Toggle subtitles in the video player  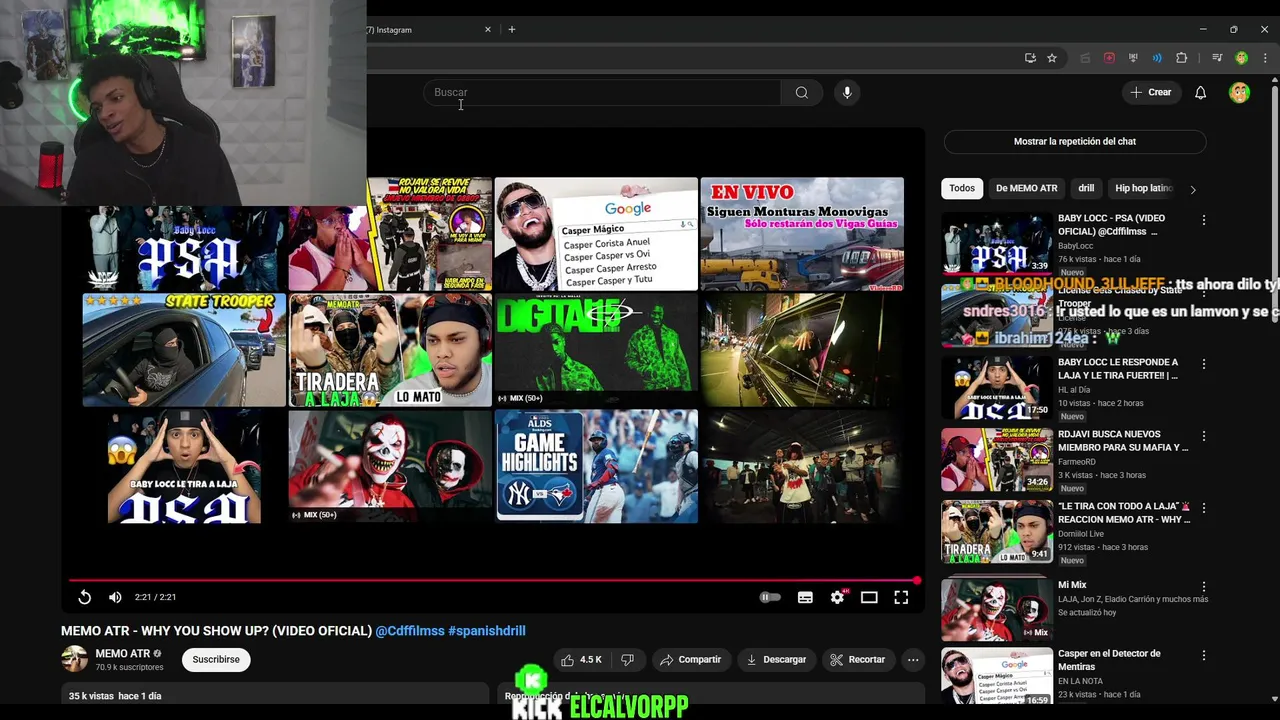(805, 597)
